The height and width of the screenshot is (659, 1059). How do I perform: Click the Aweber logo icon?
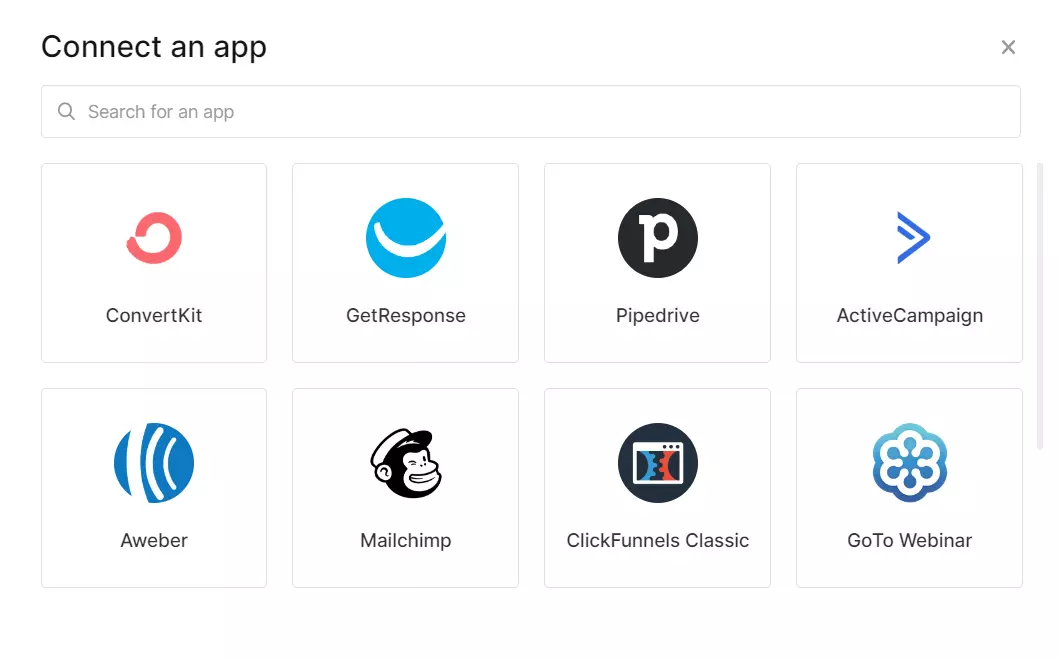pos(154,462)
